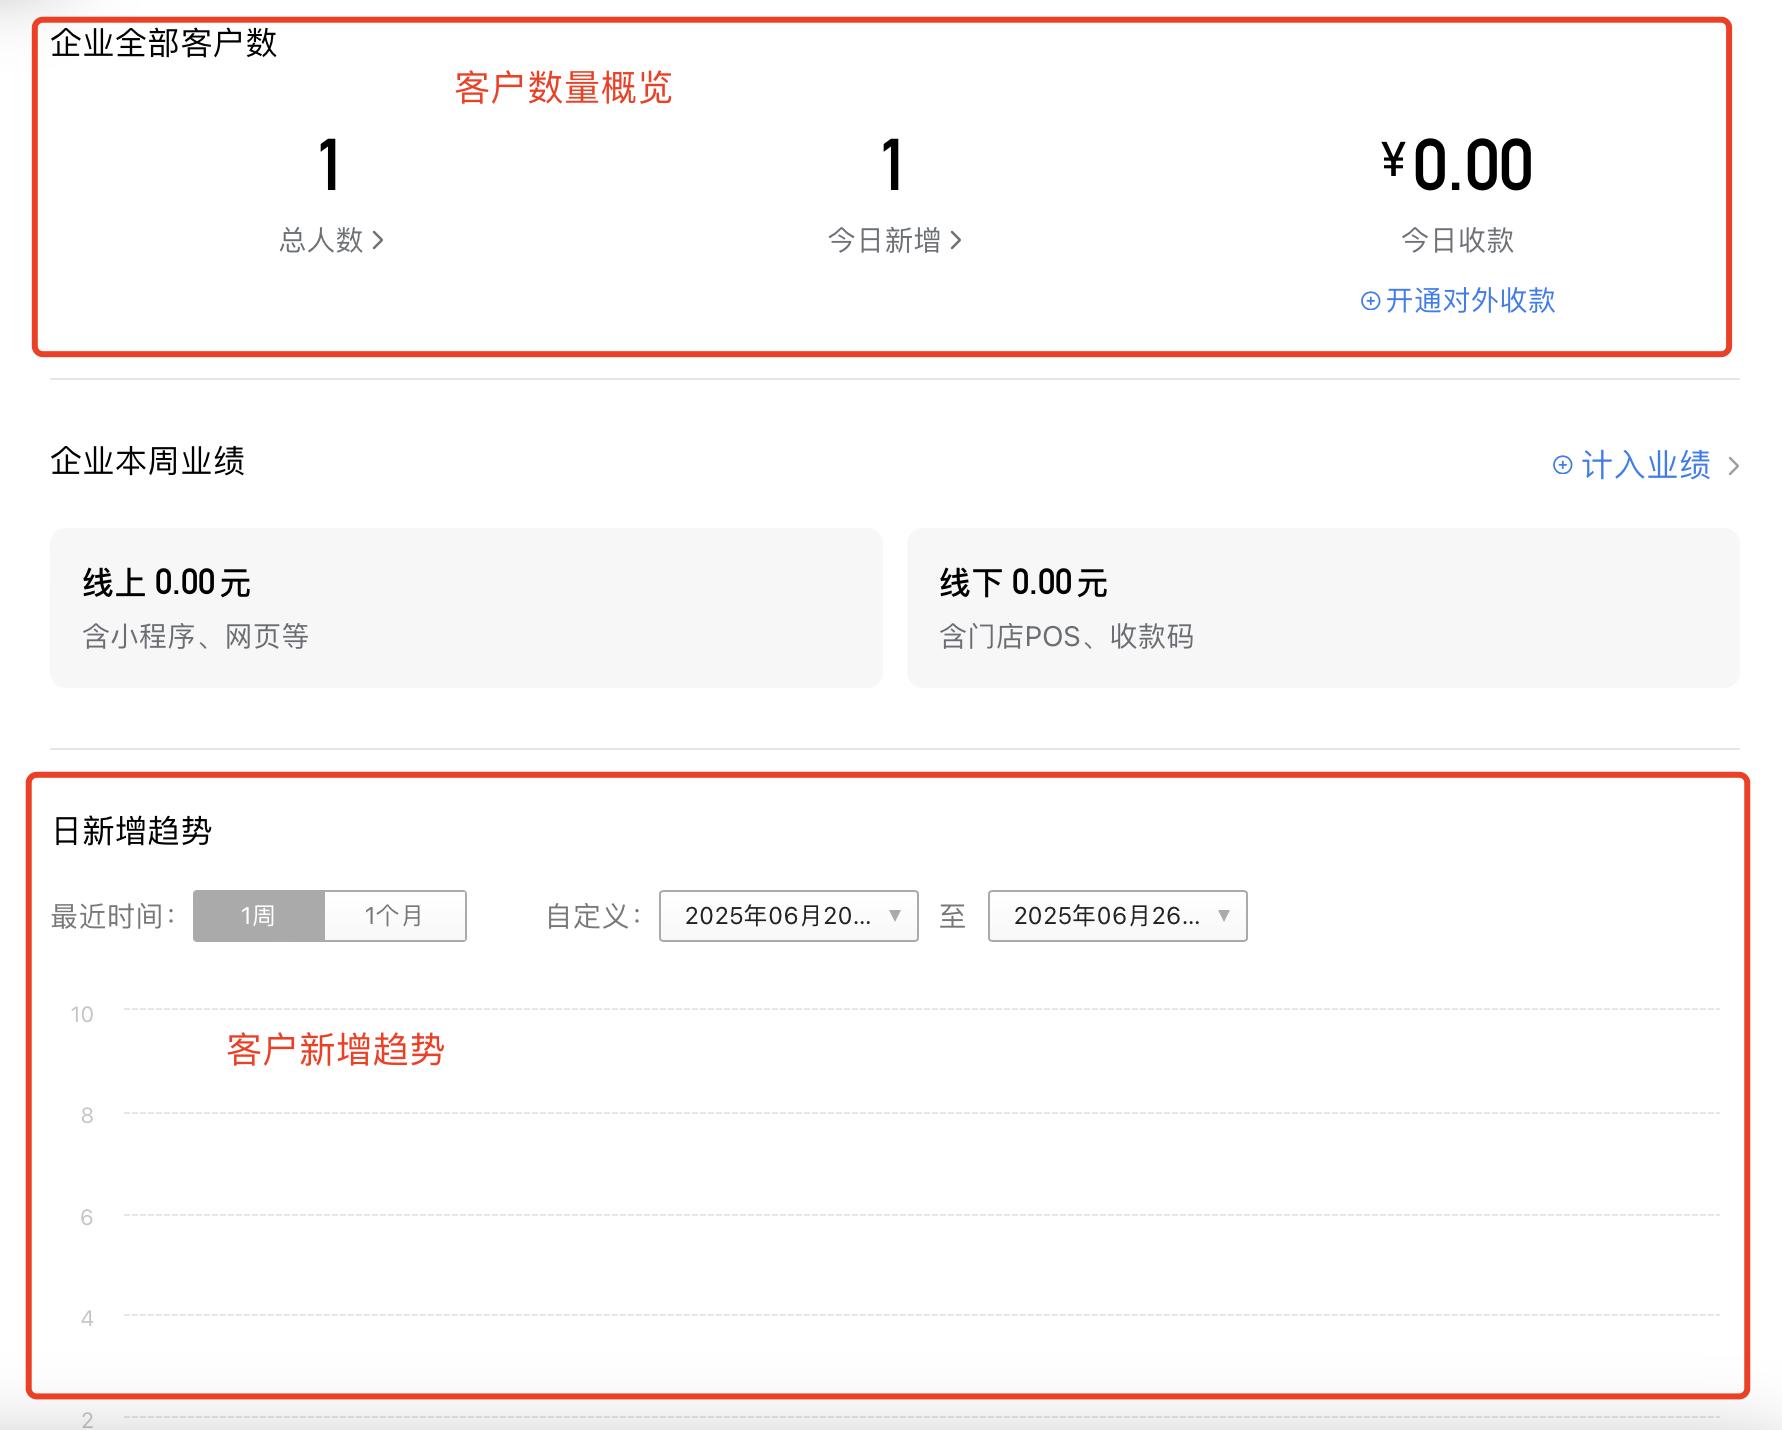The image size is (1782, 1430).
Task: Open the start date dropdown showing 2025年06月20
Action: (x=788, y=915)
